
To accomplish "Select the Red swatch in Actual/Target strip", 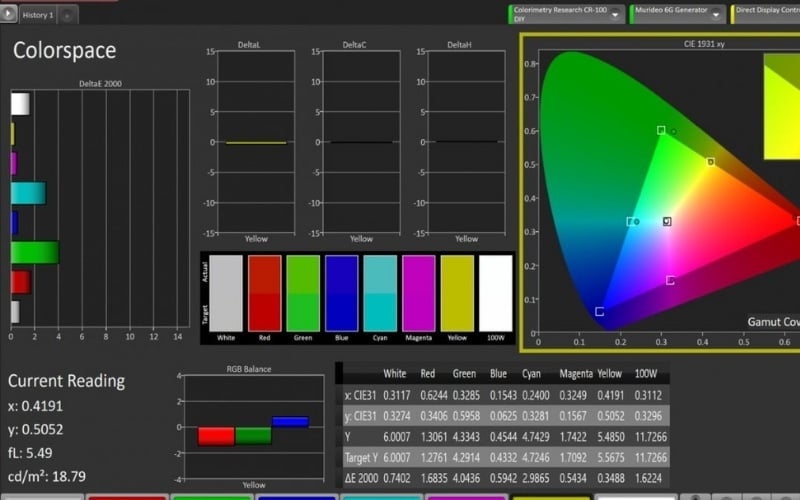I will [x=264, y=293].
